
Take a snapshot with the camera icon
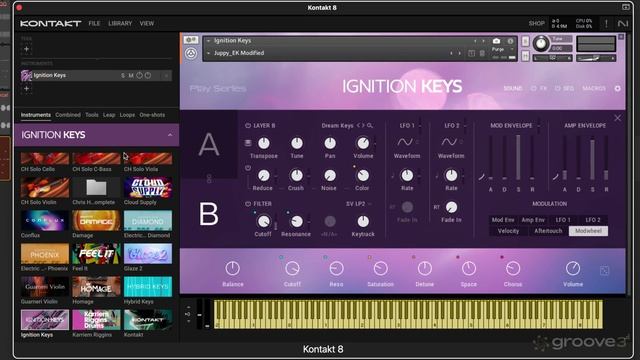[496, 41]
